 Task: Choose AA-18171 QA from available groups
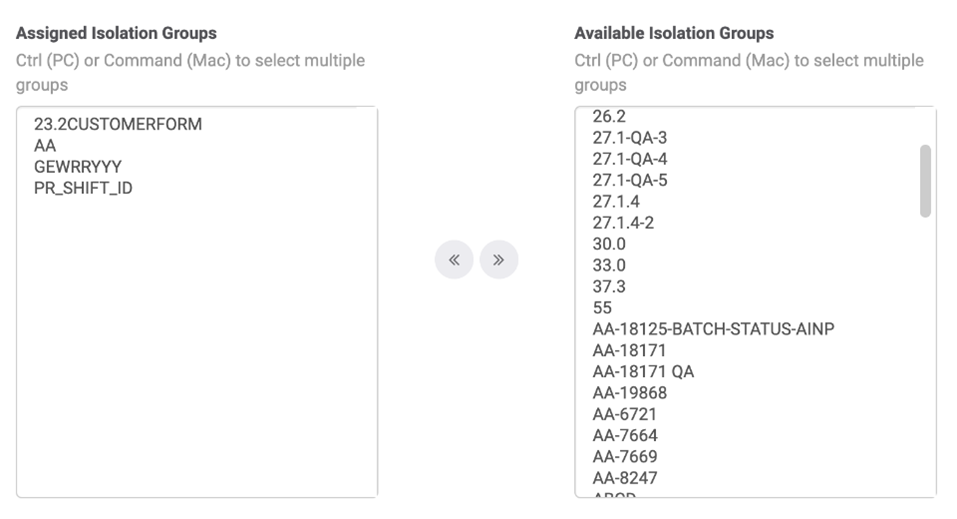[643, 371]
